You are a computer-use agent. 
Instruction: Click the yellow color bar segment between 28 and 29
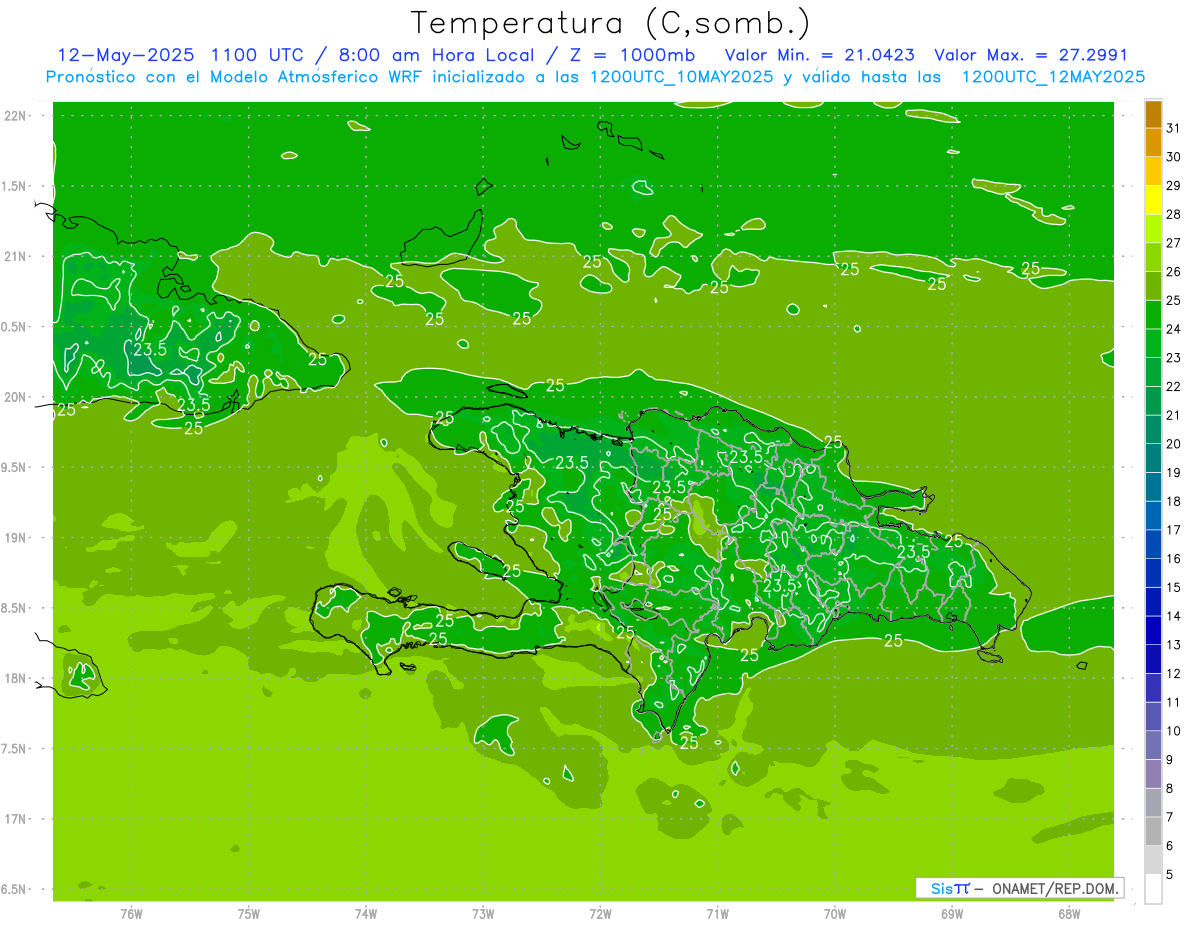click(x=1153, y=199)
